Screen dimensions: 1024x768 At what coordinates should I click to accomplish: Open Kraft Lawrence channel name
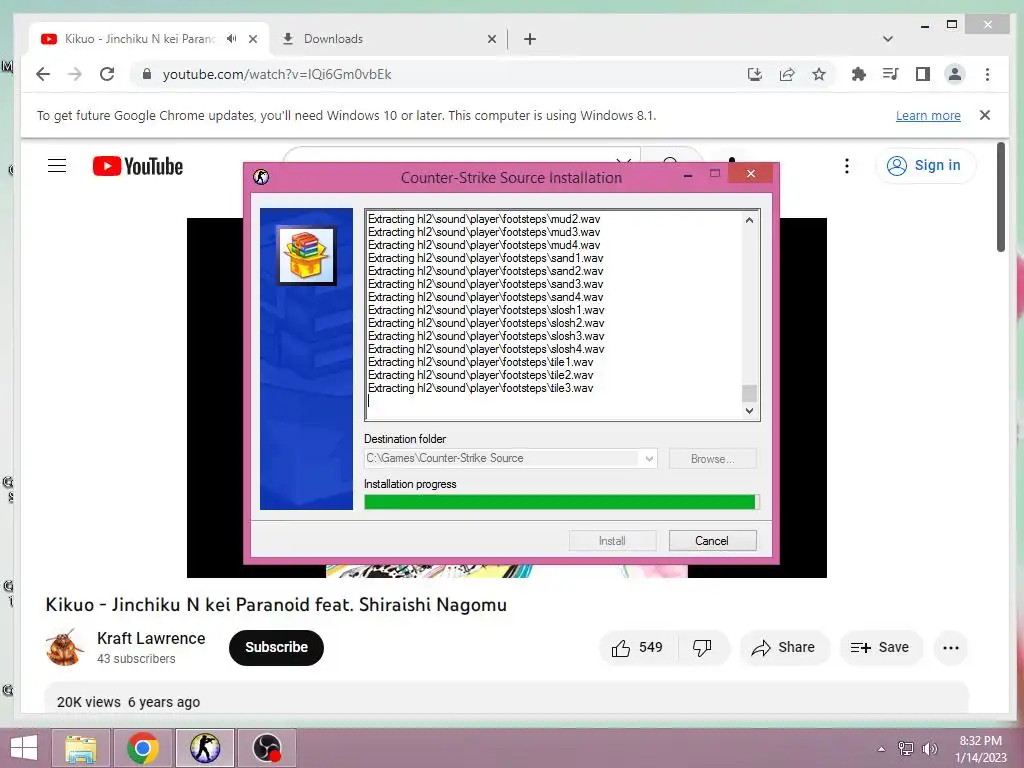coord(151,639)
